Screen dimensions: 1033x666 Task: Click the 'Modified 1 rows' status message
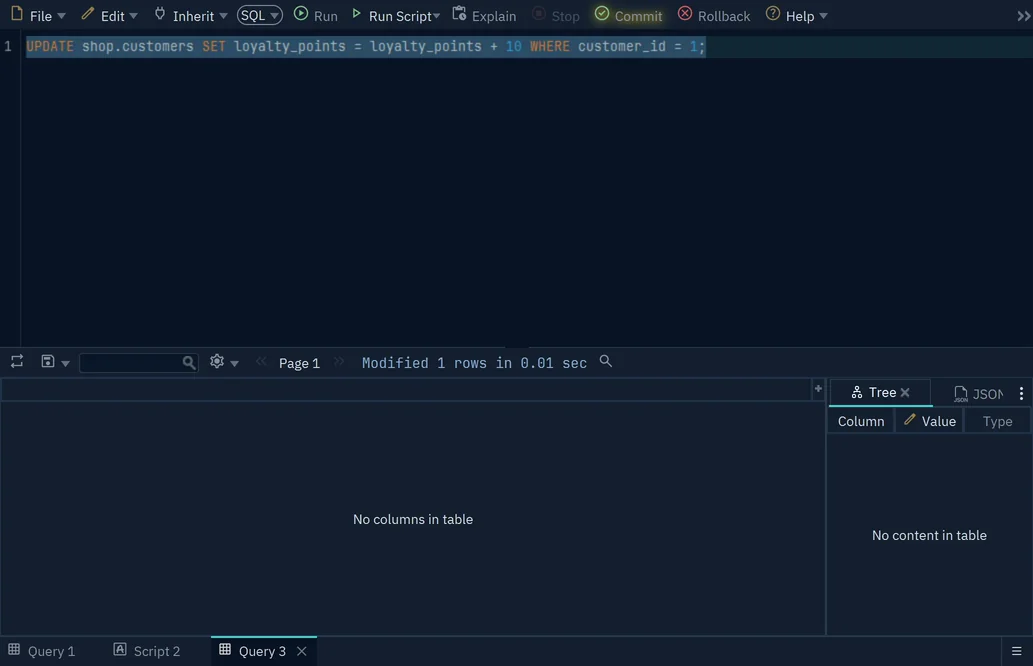[474, 363]
